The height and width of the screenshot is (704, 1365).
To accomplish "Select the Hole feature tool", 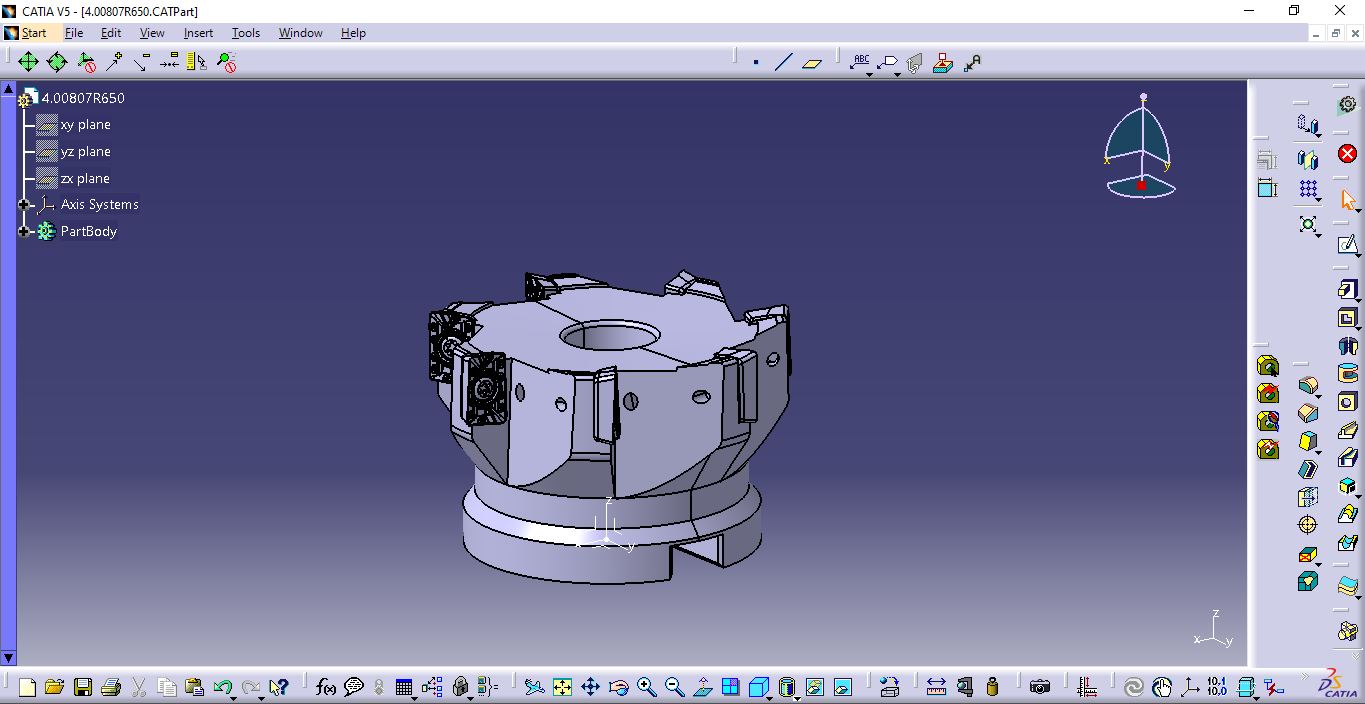I will click(1348, 402).
